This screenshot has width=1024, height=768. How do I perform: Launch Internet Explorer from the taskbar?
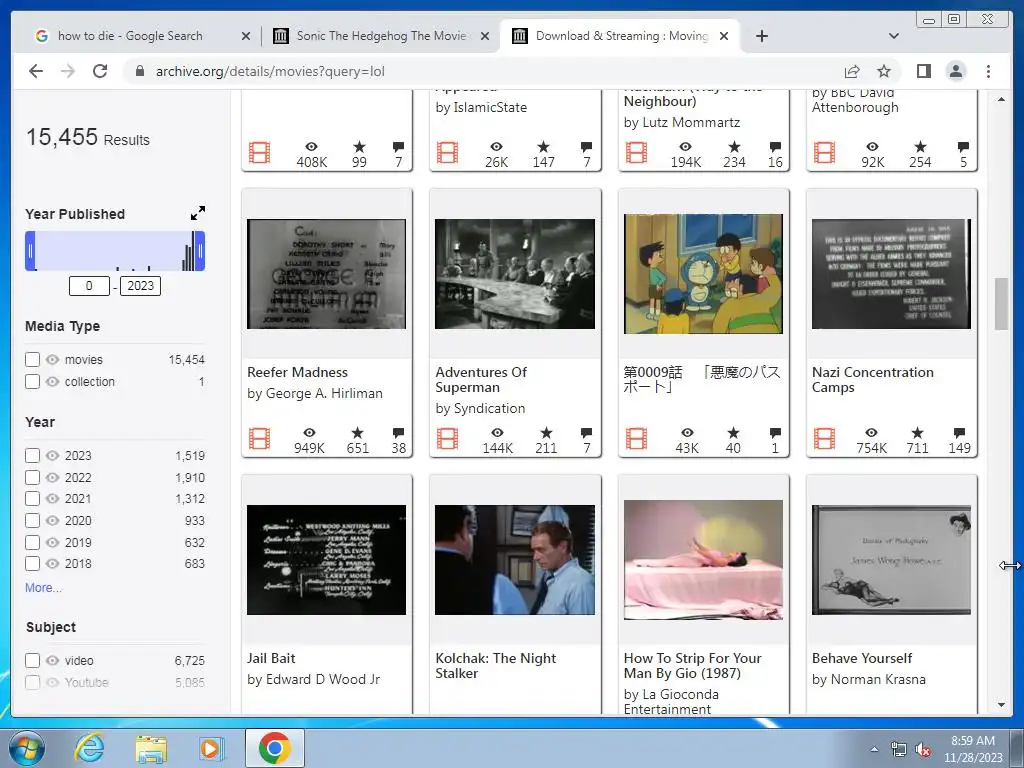[x=89, y=748]
